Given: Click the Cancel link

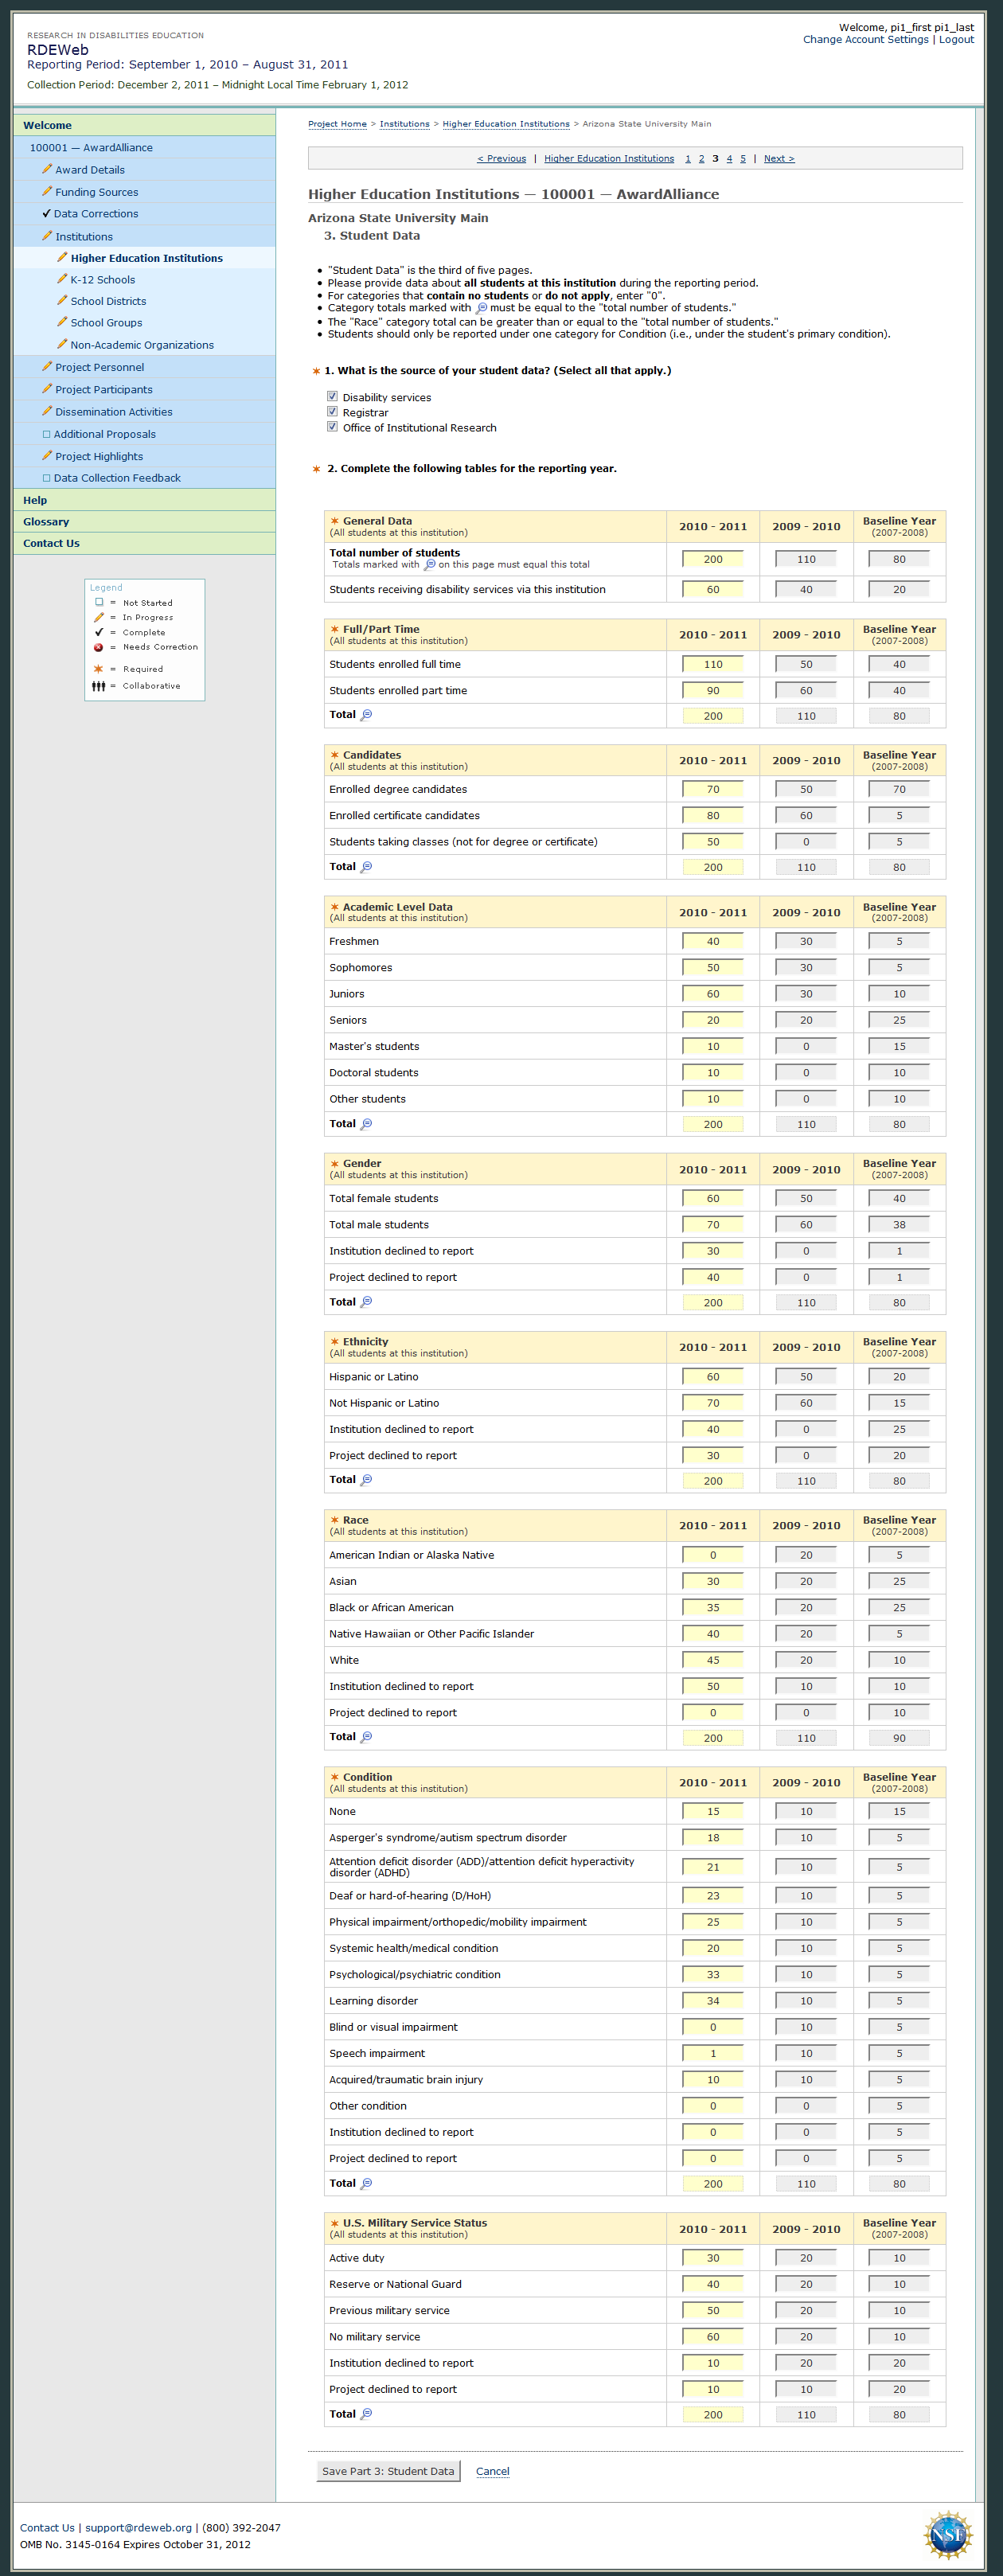Looking at the screenshot, I should pos(492,2471).
